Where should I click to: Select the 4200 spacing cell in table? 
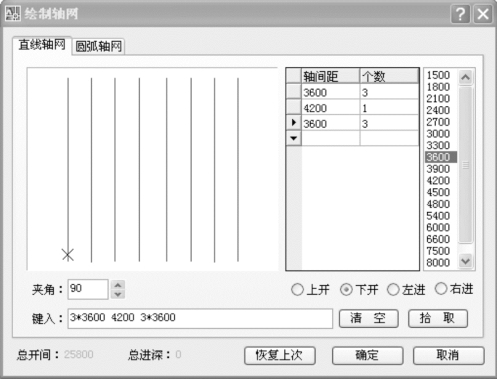[x=330, y=108]
